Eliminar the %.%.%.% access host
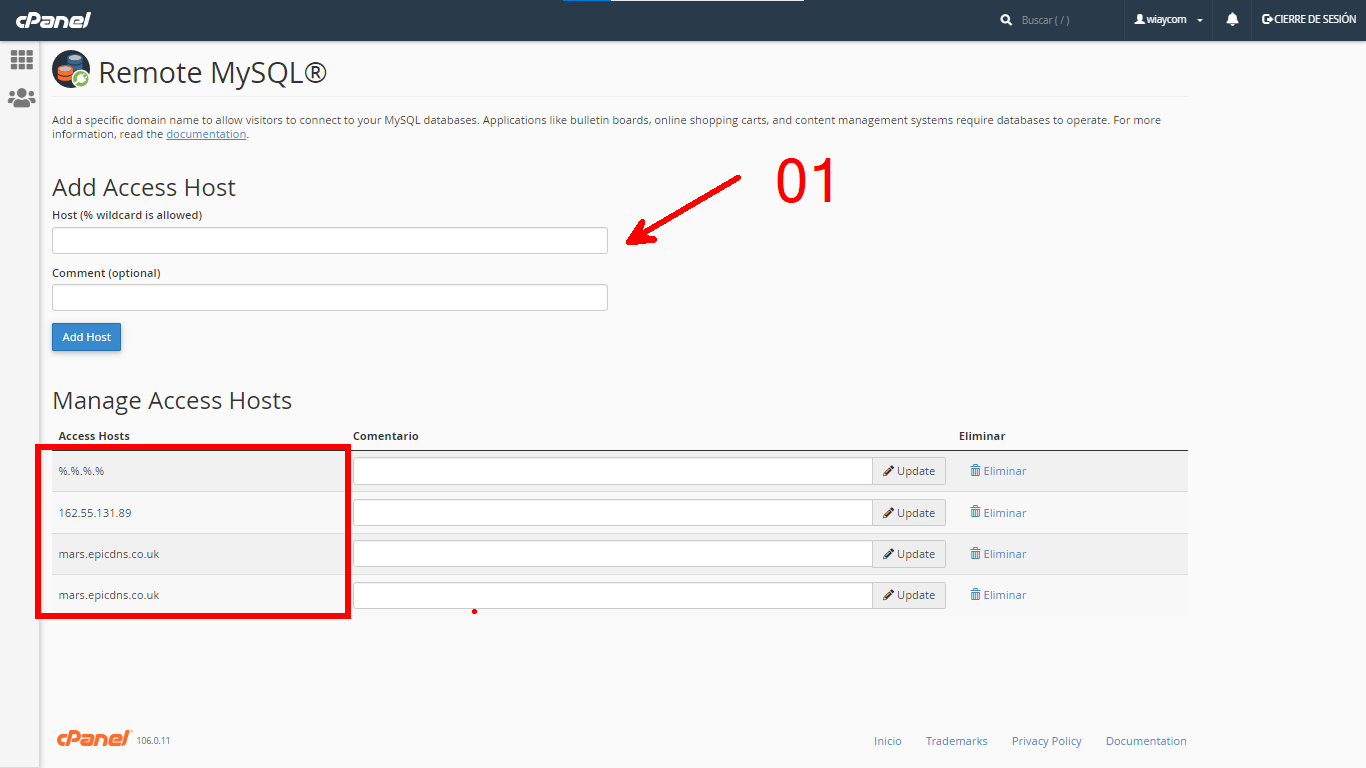The width and height of the screenshot is (1366, 768). click(998, 471)
